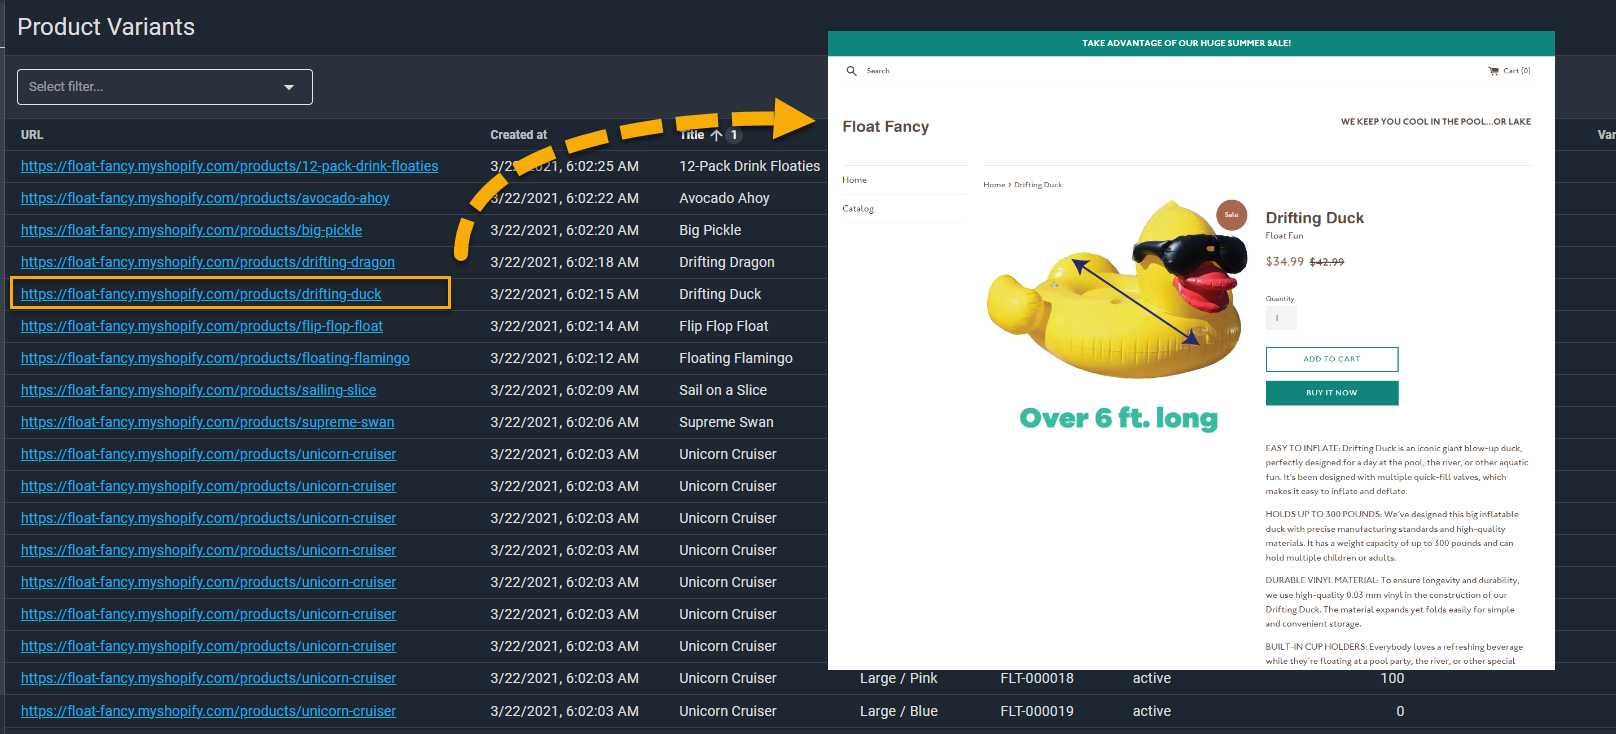Open the avocado-ahoy product URL

coord(205,198)
